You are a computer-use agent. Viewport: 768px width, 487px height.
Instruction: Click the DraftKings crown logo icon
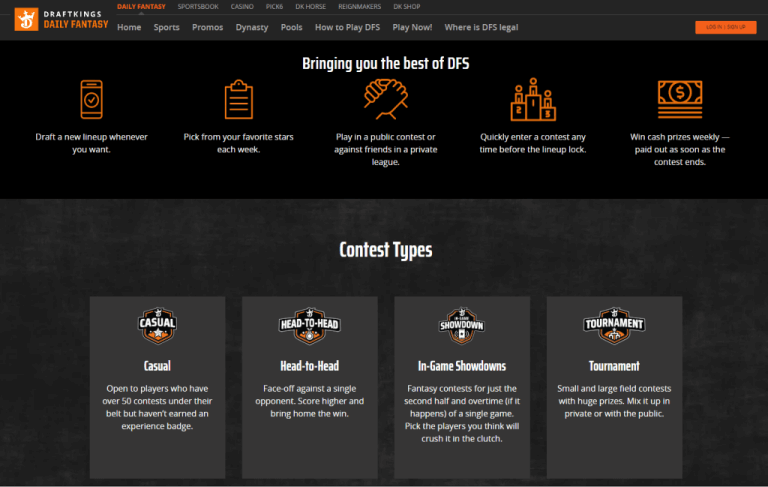pyautogui.click(x=26, y=19)
